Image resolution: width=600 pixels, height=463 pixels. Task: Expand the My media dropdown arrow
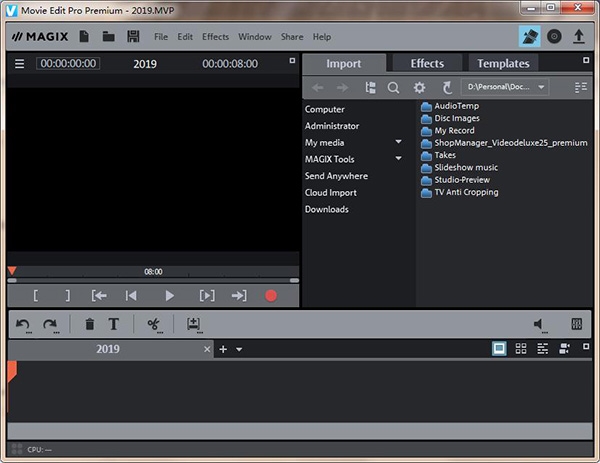click(398, 142)
